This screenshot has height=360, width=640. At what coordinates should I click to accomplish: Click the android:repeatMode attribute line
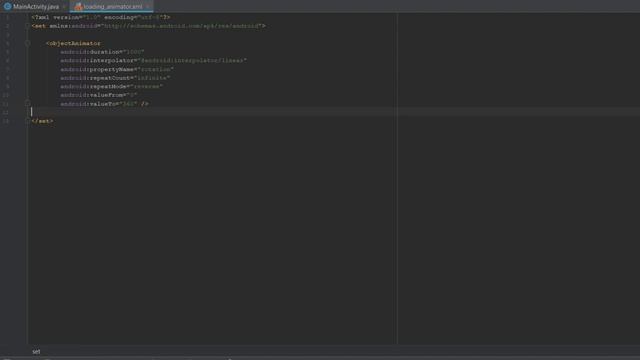point(111,87)
